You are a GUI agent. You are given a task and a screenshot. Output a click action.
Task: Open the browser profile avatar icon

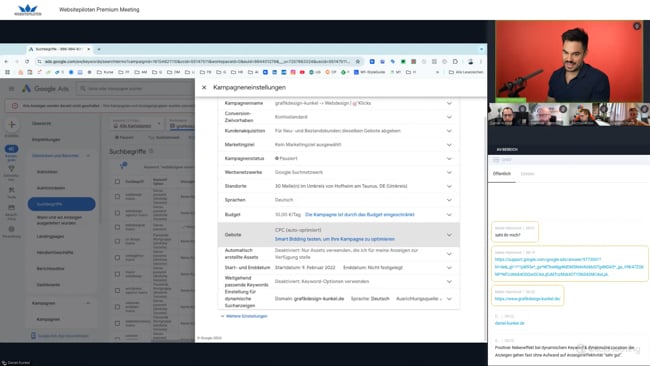(x=470, y=61)
